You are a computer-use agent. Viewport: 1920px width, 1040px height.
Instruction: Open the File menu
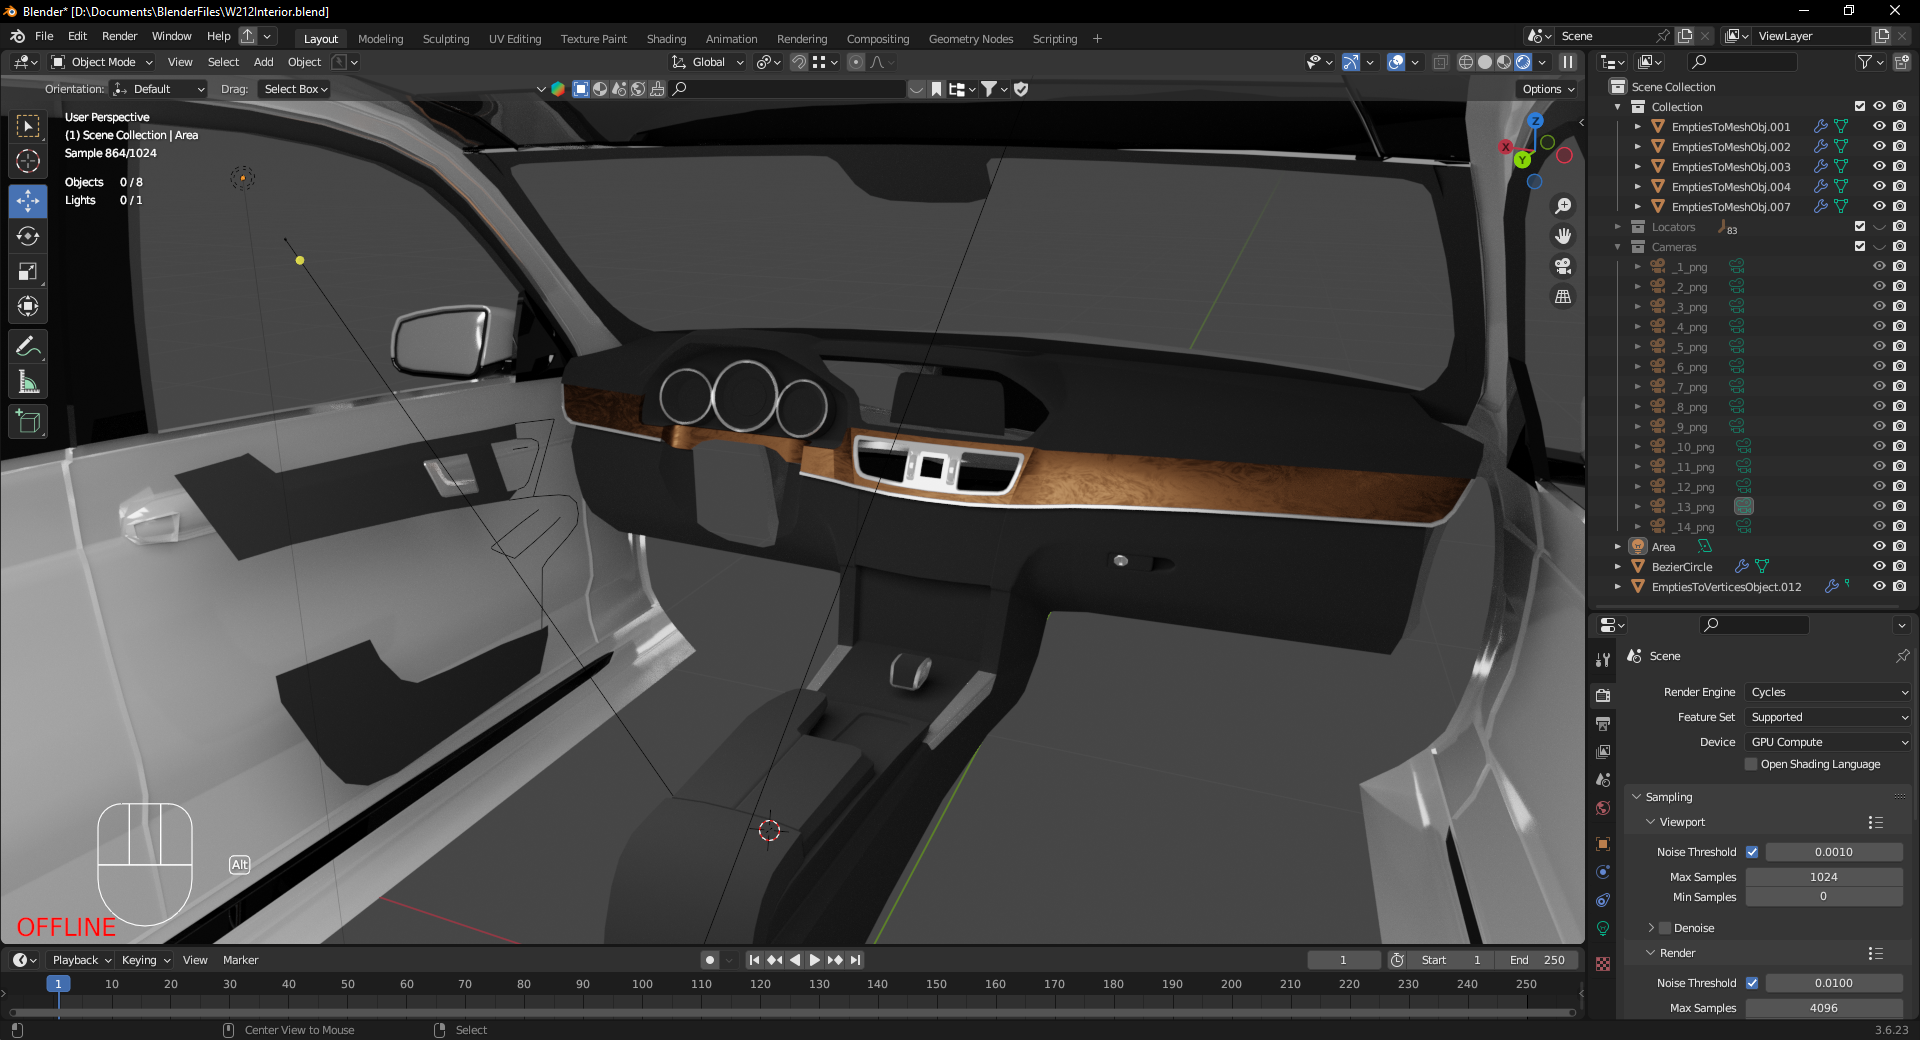(44, 36)
